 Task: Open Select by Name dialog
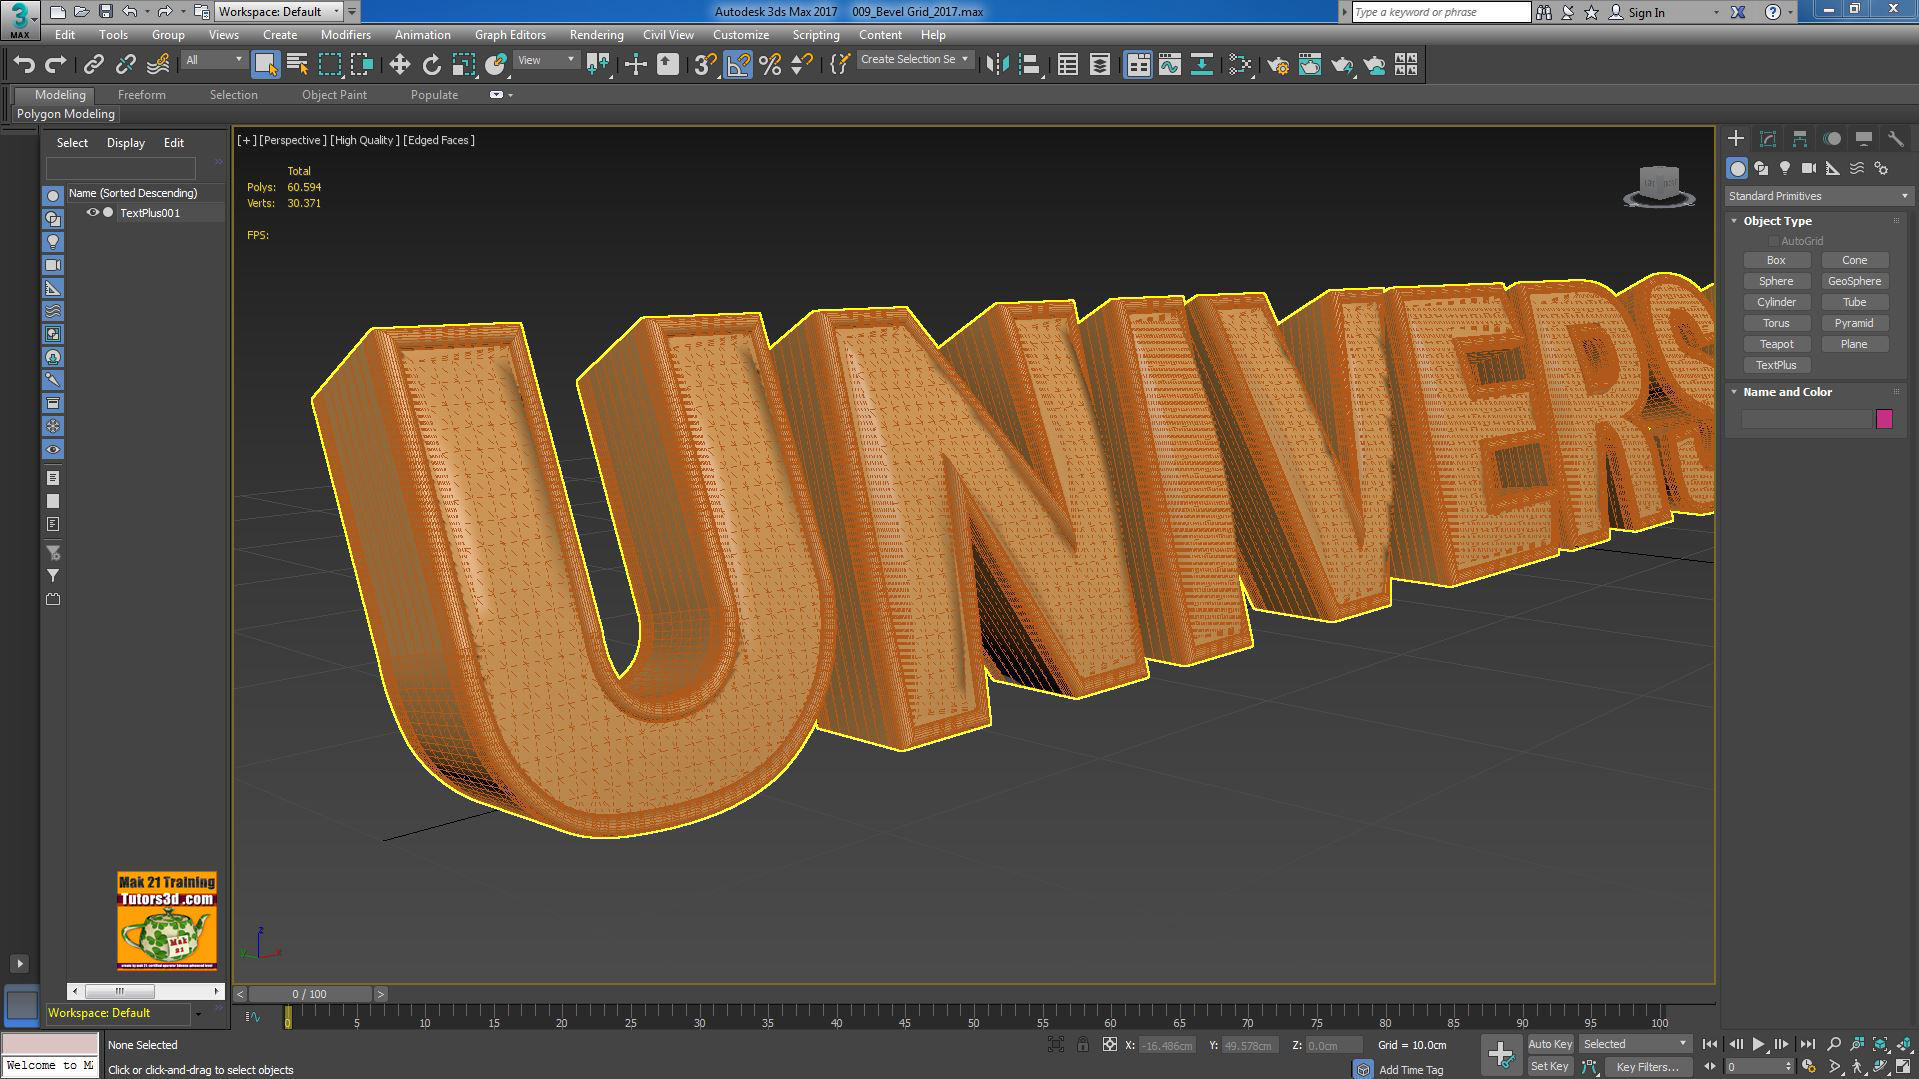point(297,65)
